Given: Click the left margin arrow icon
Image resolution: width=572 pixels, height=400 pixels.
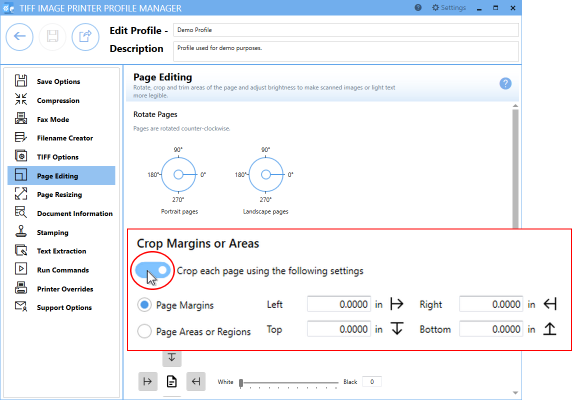Looking at the screenshot, I should click(397, 304).
